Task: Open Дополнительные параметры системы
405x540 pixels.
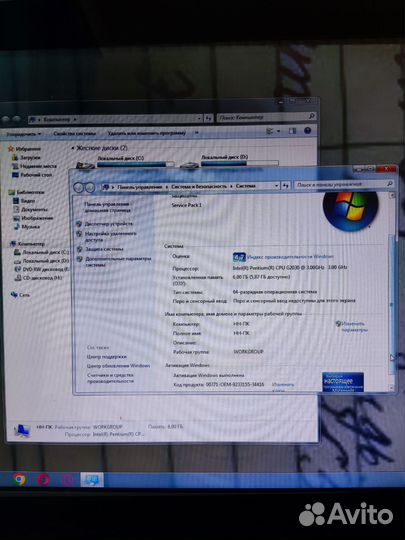Action: point(118,262)
